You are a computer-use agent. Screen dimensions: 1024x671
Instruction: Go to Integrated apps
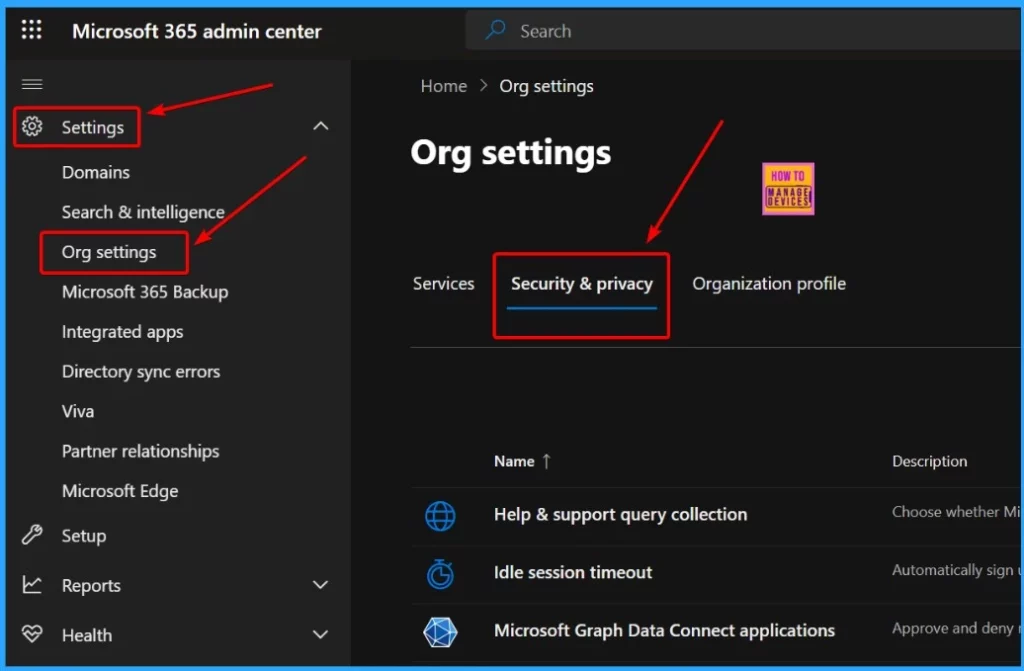point(122,332)
